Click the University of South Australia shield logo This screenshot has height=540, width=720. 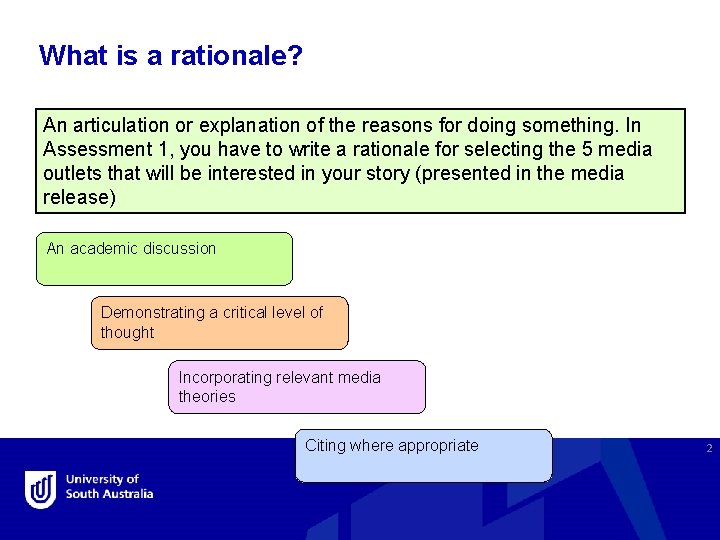coord(40,489)
